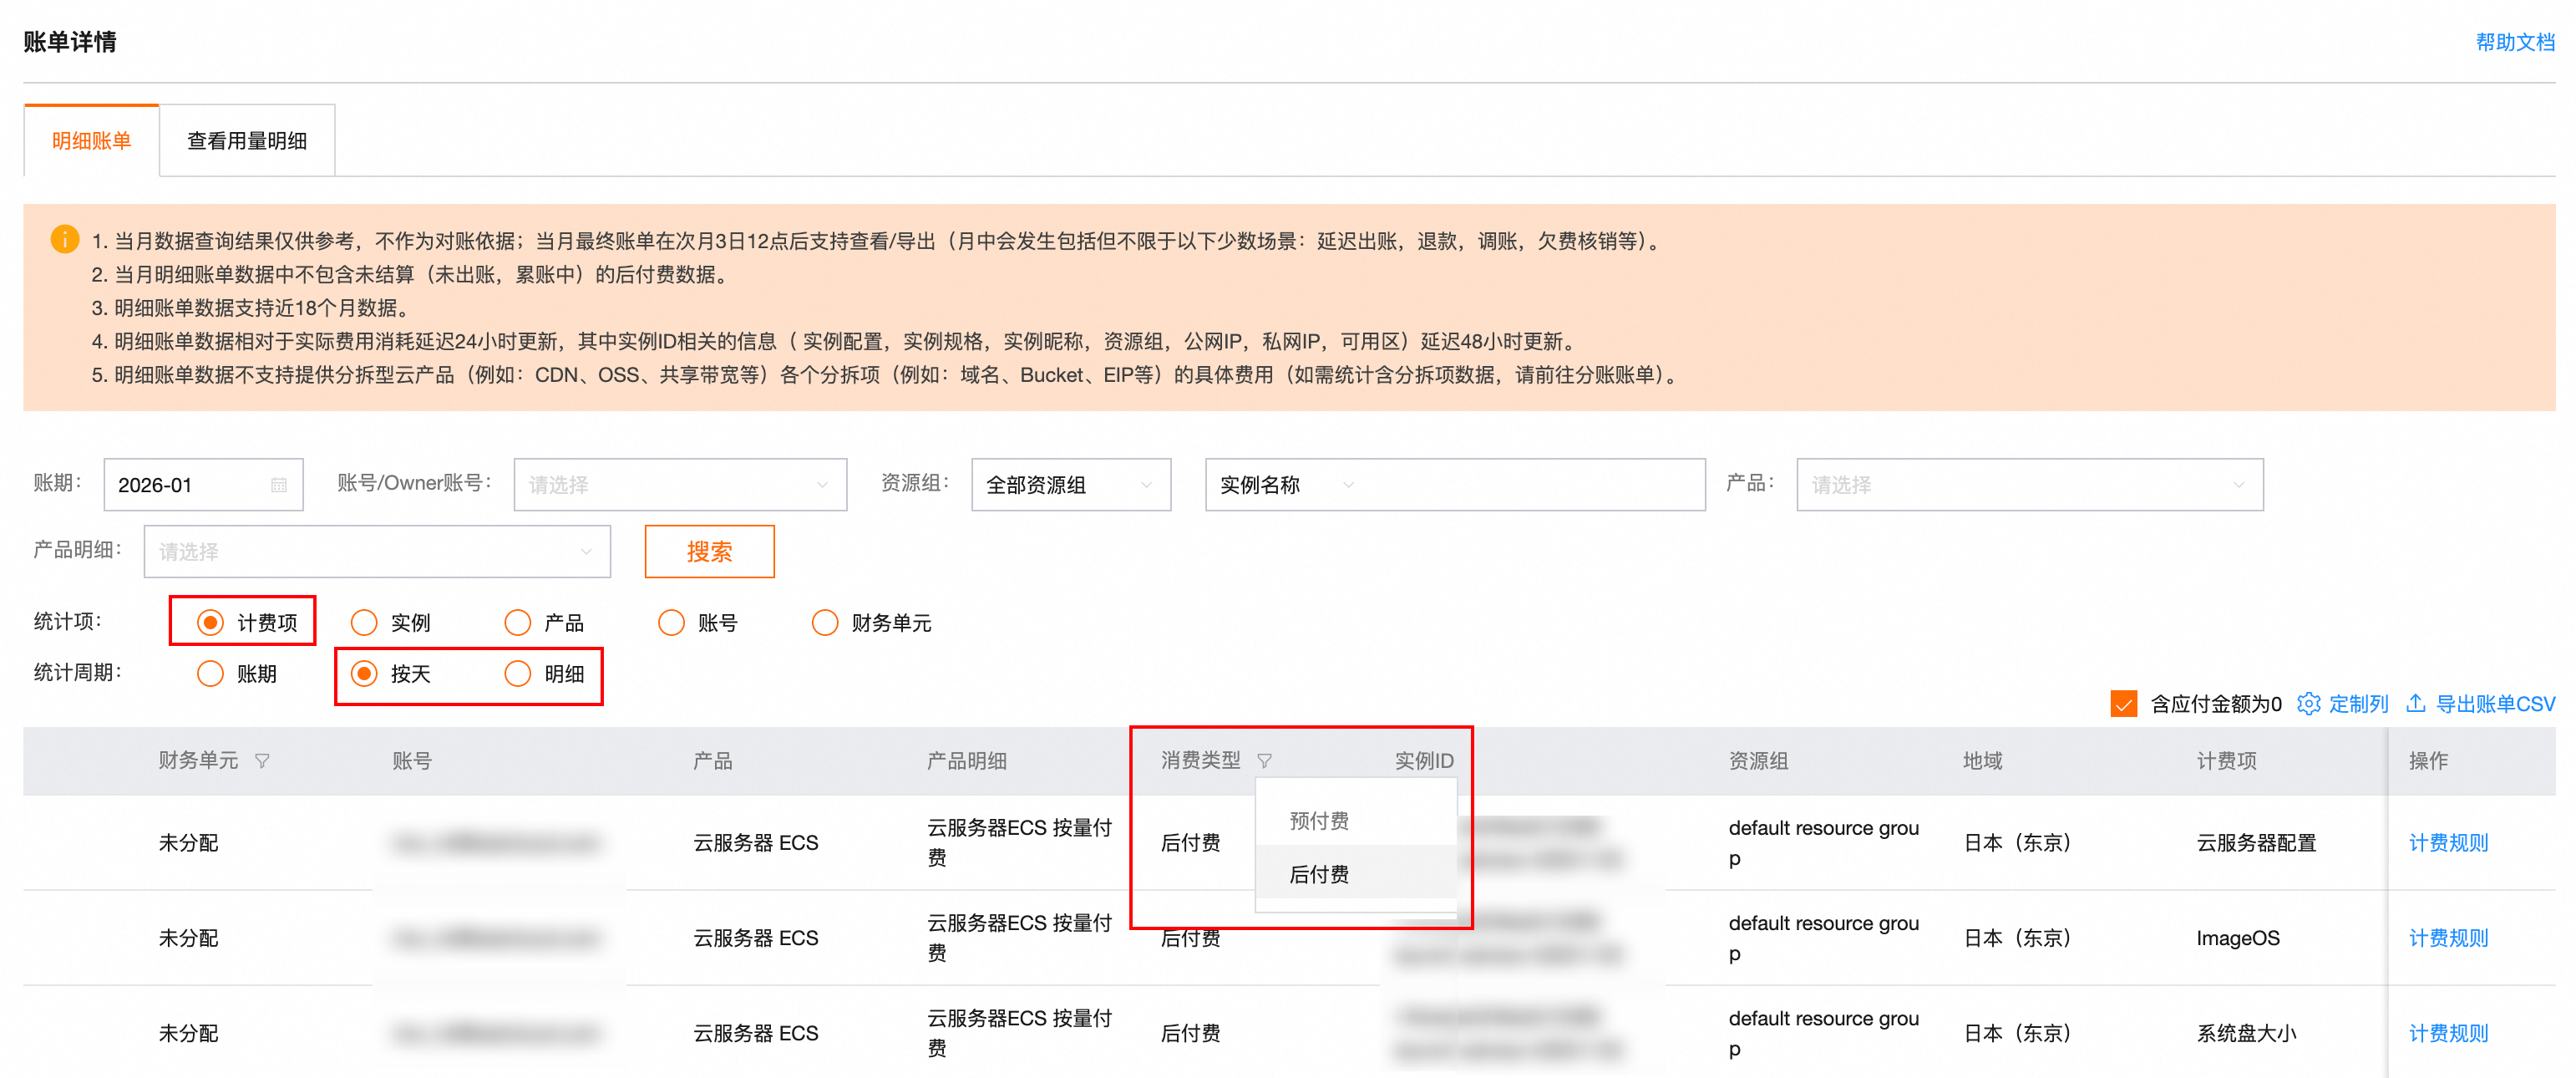This screenshot has width=2576, height=1078.
Task: Click the filter icon beside 消费类型 header
Action: click(1264, 761)
